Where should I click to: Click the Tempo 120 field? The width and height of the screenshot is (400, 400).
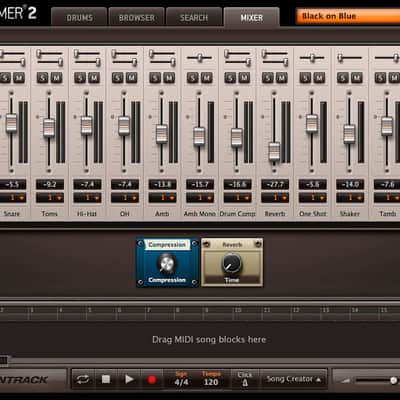point(211,379)
